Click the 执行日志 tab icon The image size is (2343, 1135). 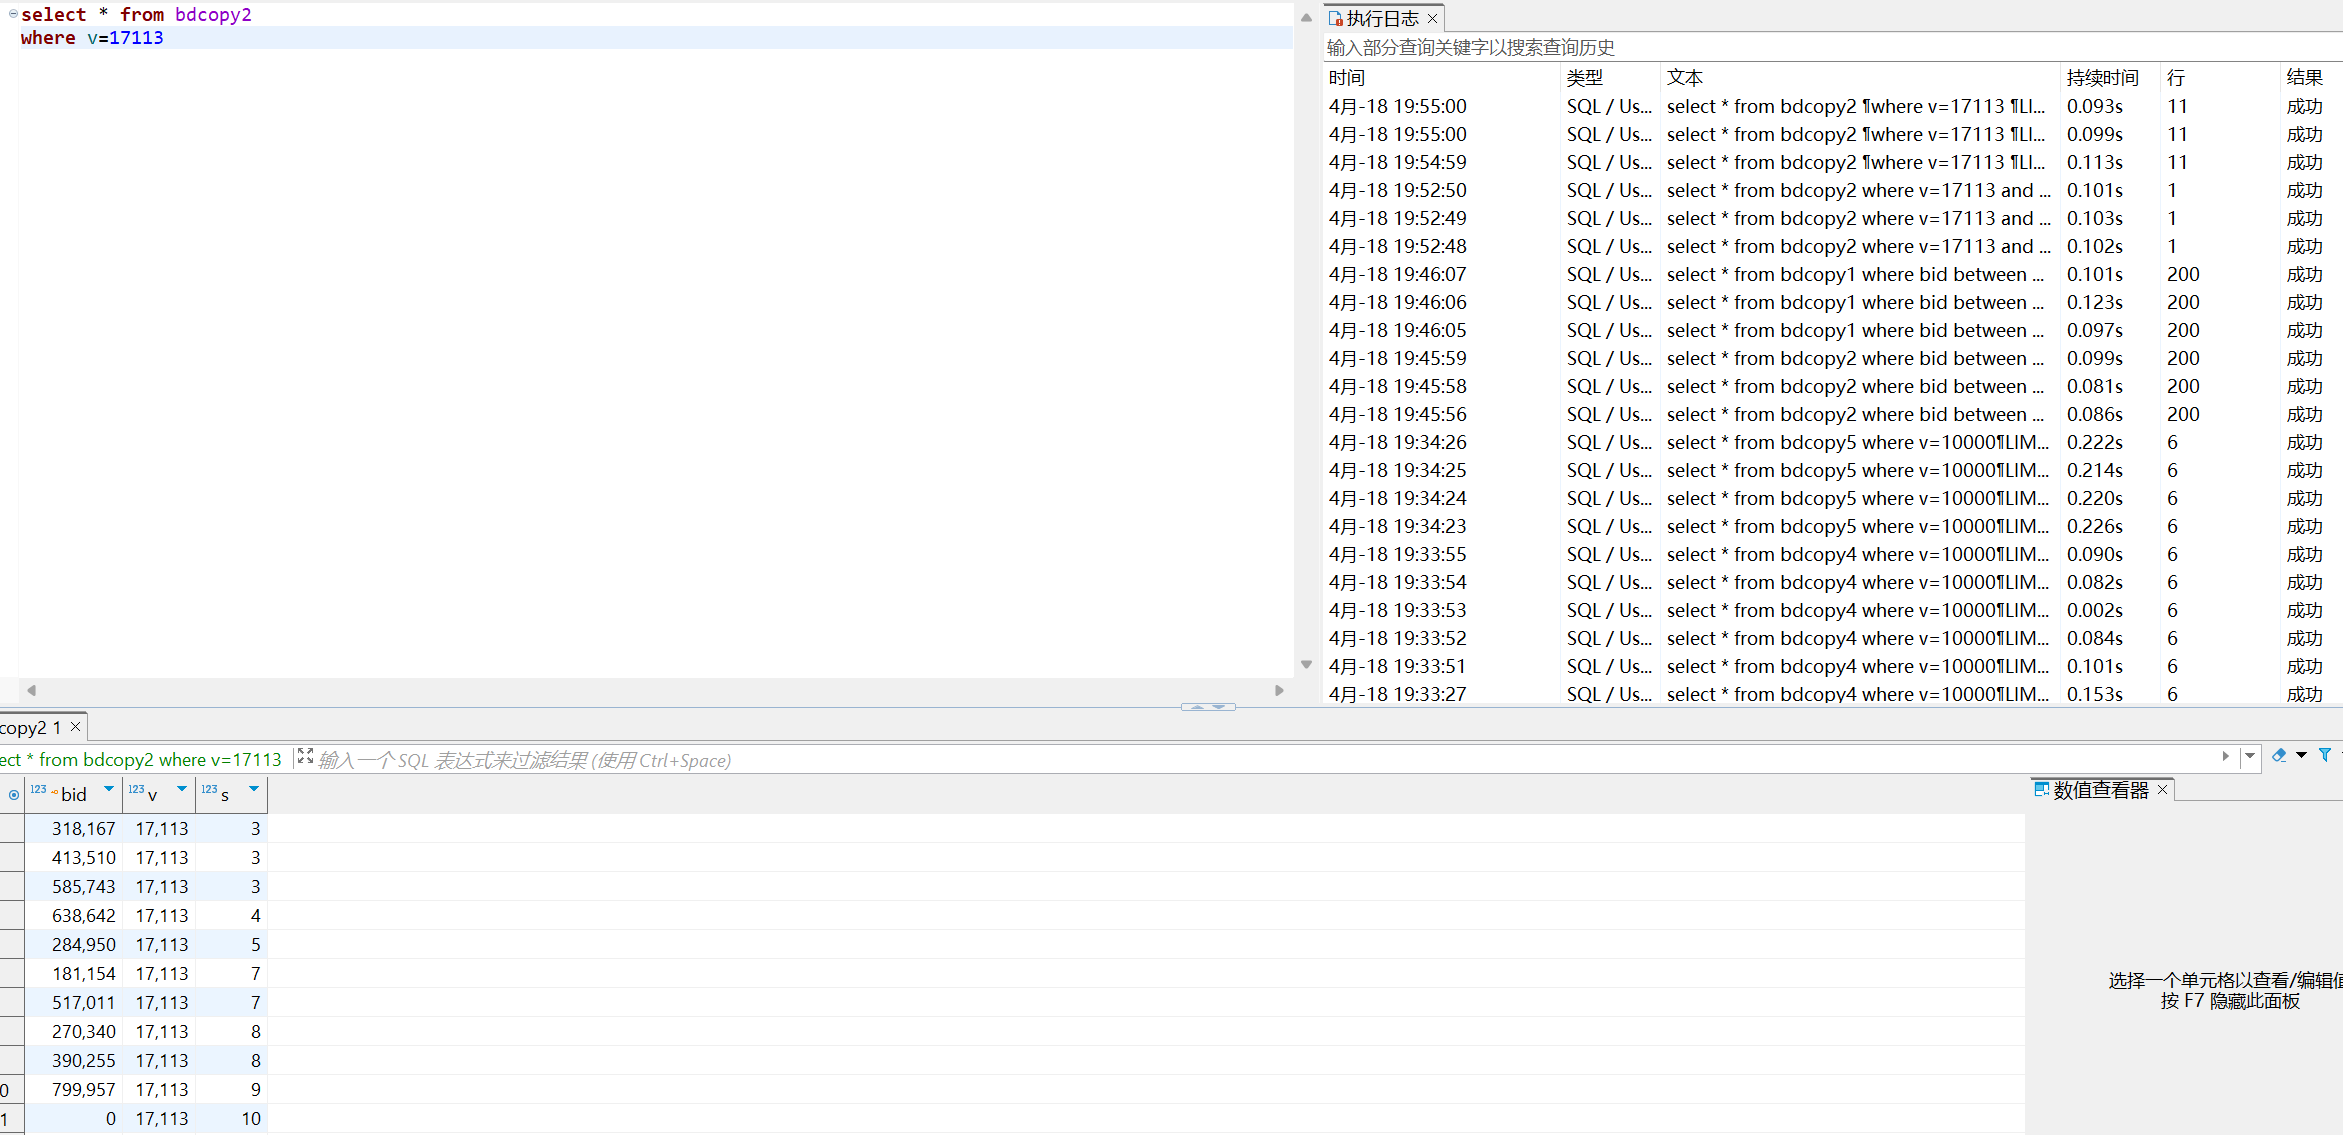tap(1335, 18)
